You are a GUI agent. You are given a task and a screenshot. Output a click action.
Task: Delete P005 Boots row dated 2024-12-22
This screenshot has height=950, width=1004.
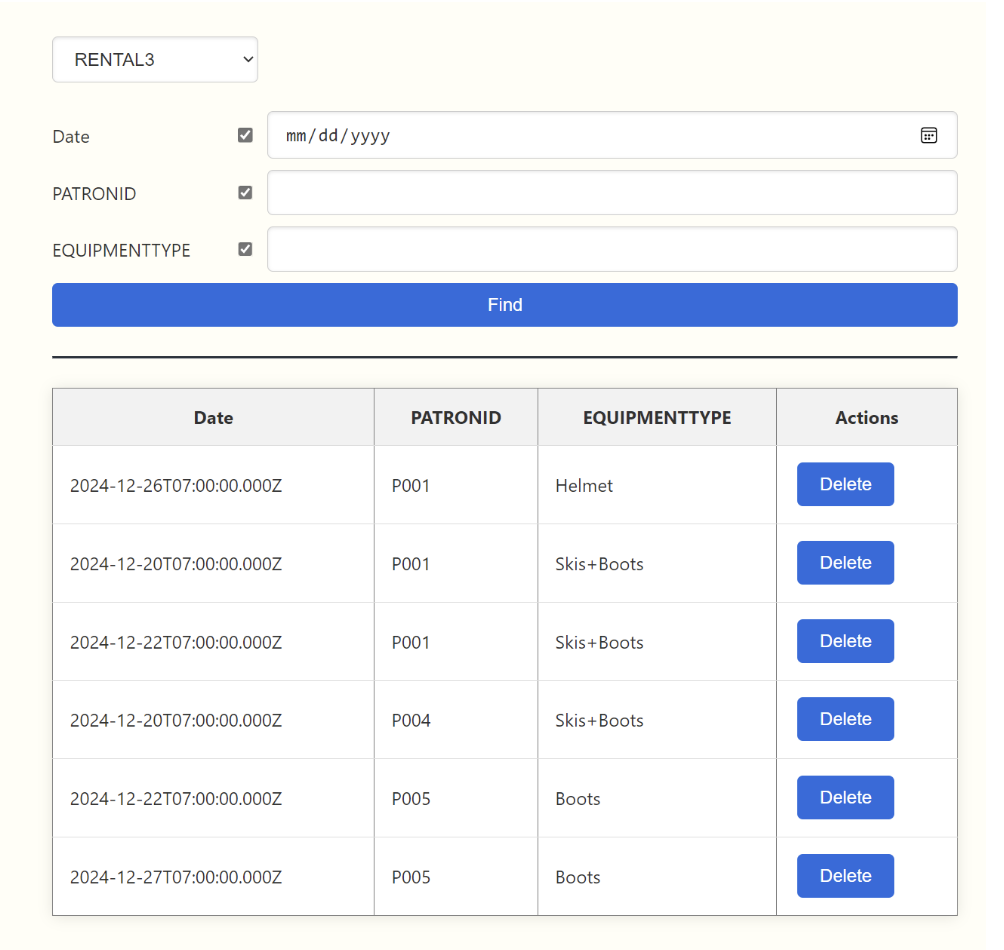pyautogui.click(x=845, y=797)
